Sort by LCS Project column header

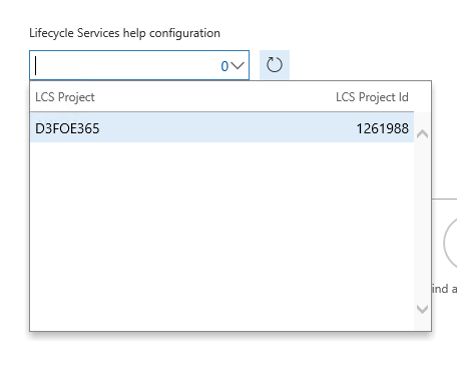(x=65, y=97)
